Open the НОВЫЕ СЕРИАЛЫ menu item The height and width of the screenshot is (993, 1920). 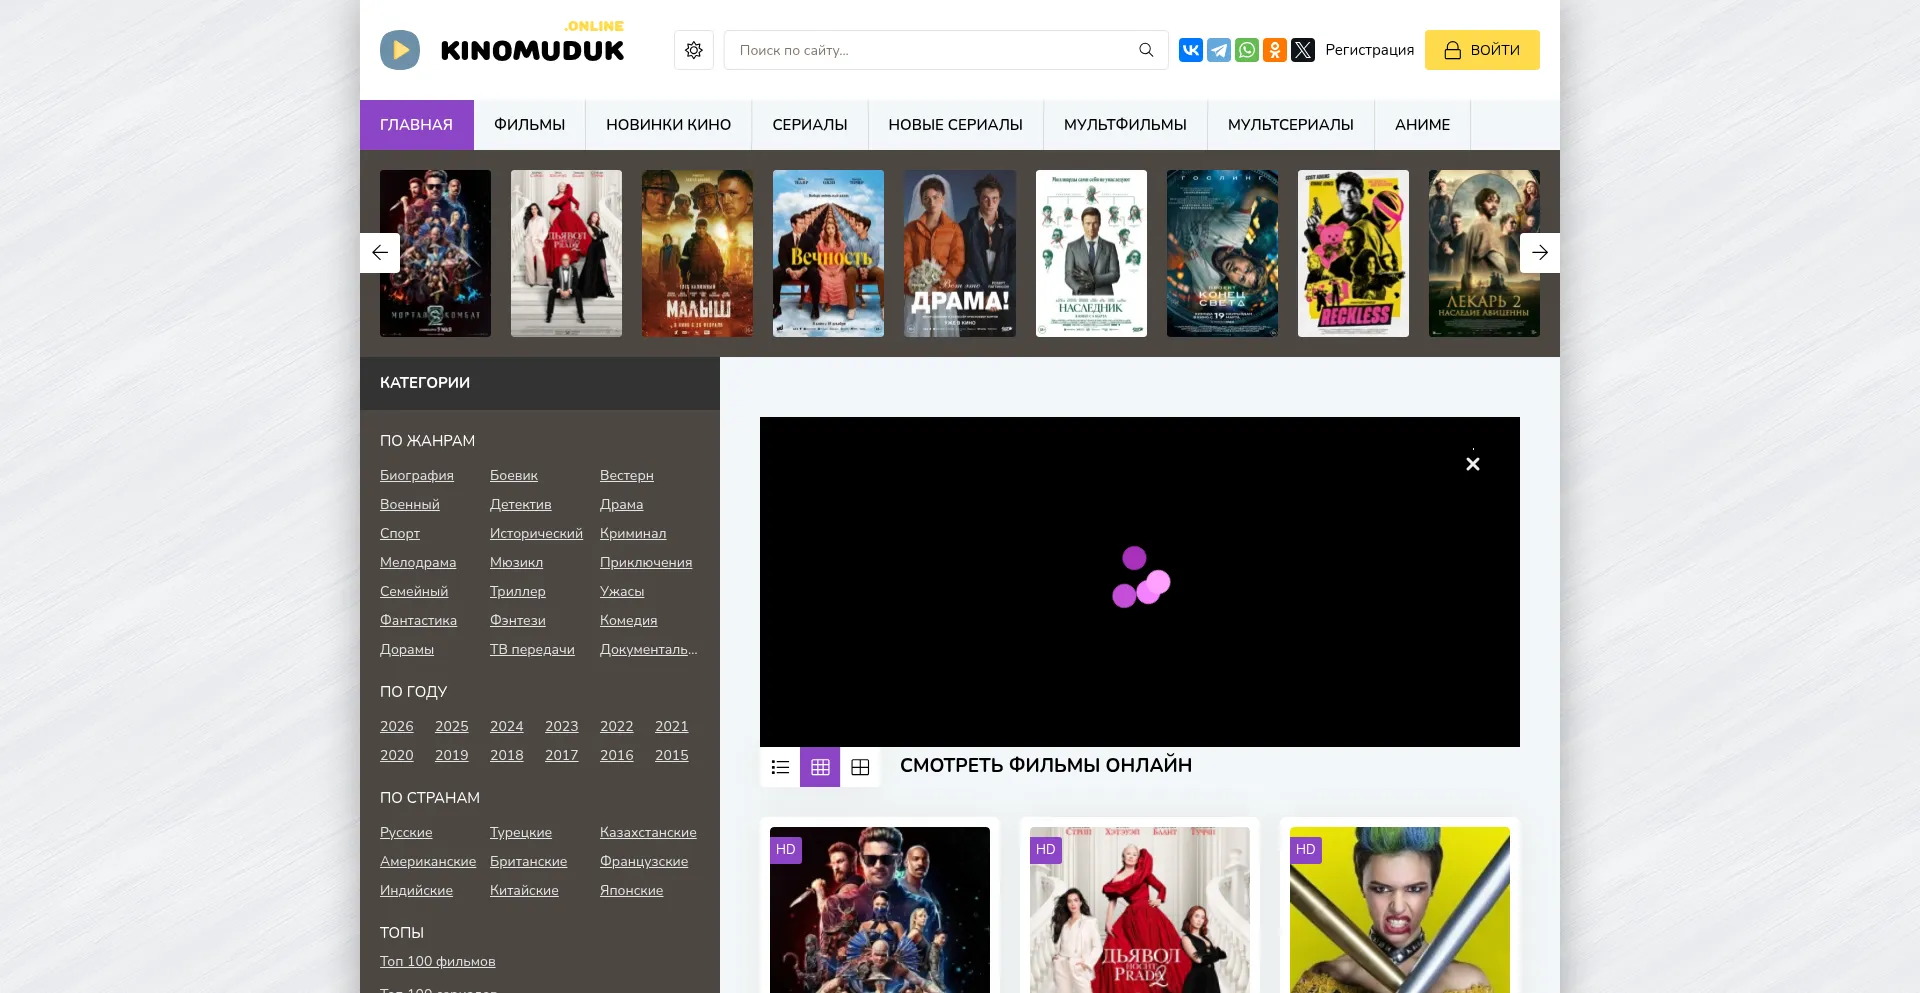tap(956, 125)
